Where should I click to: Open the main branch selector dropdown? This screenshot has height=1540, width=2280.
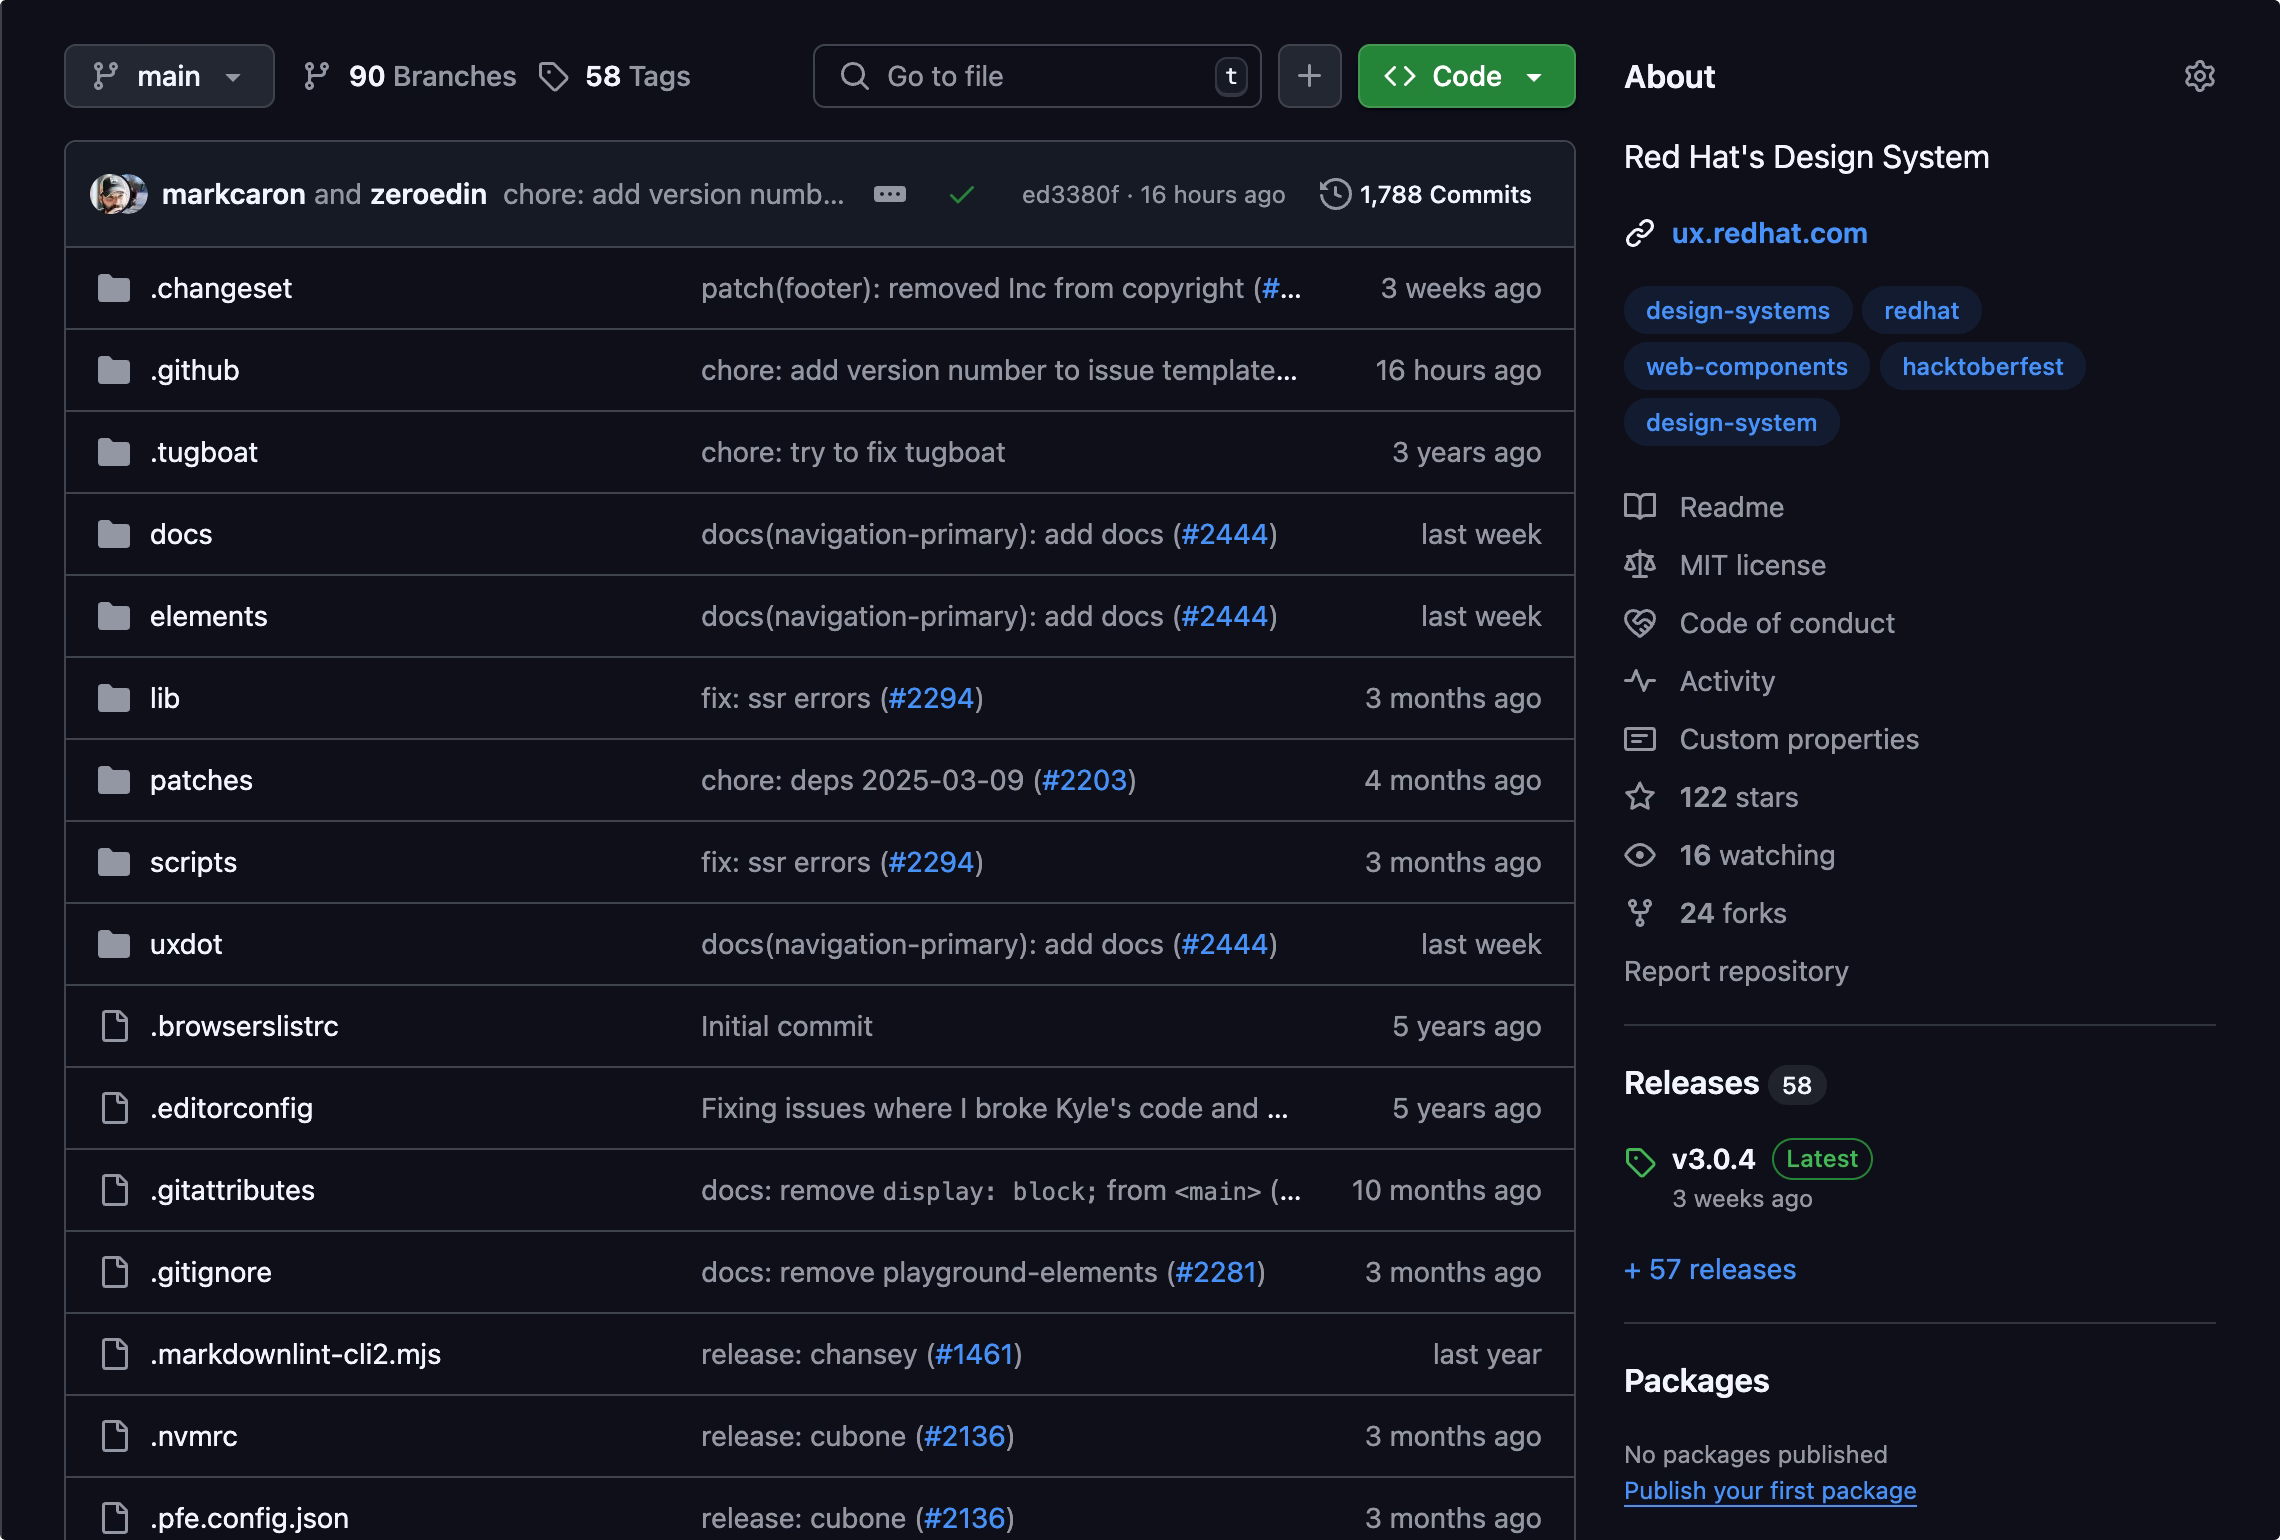tap(168, 75)
